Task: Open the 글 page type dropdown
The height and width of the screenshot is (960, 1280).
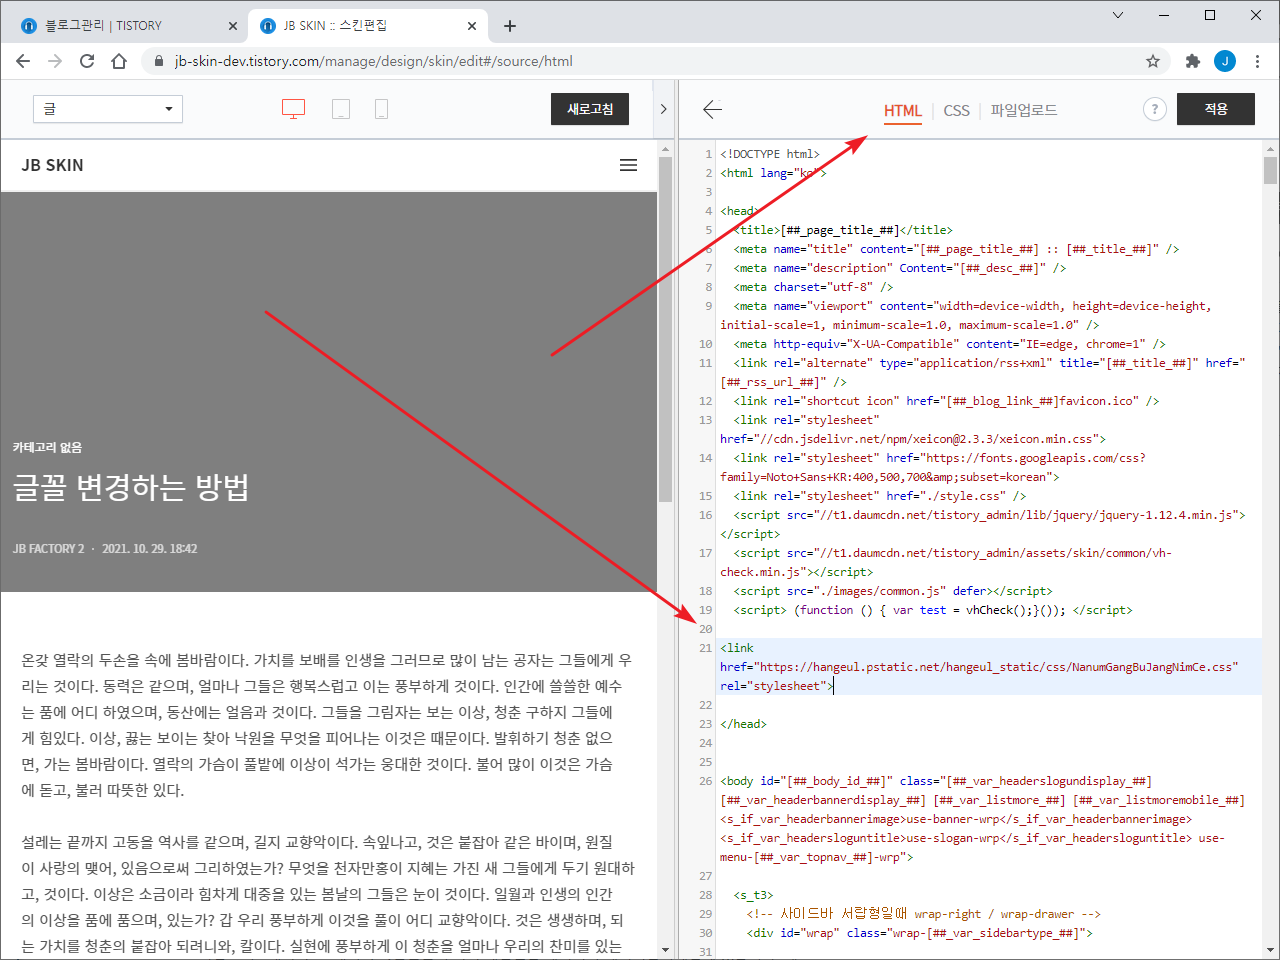Action: 108,109
